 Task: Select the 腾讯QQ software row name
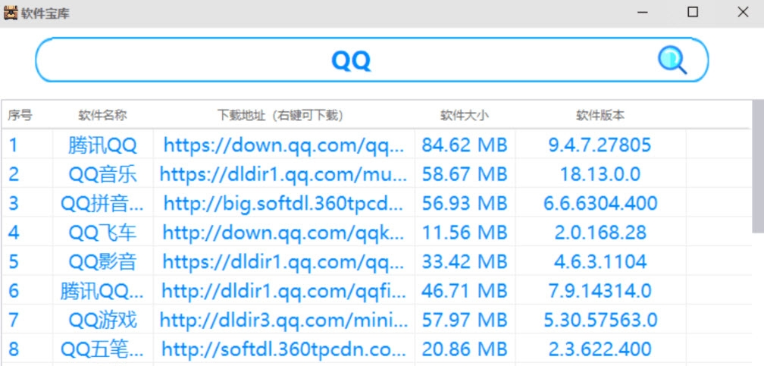tap(102, 145)
